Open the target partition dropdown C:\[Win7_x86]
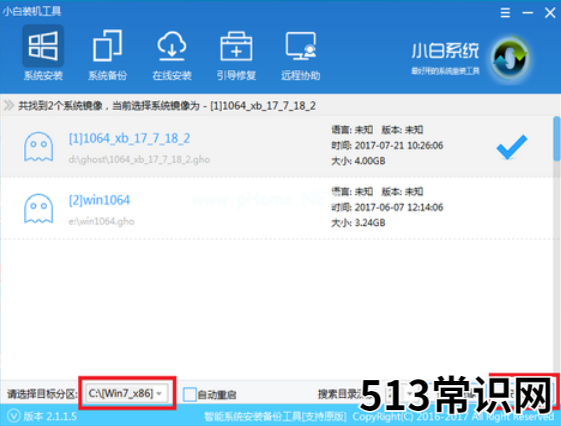Viewport: 561px width, 426px height. 126,393
